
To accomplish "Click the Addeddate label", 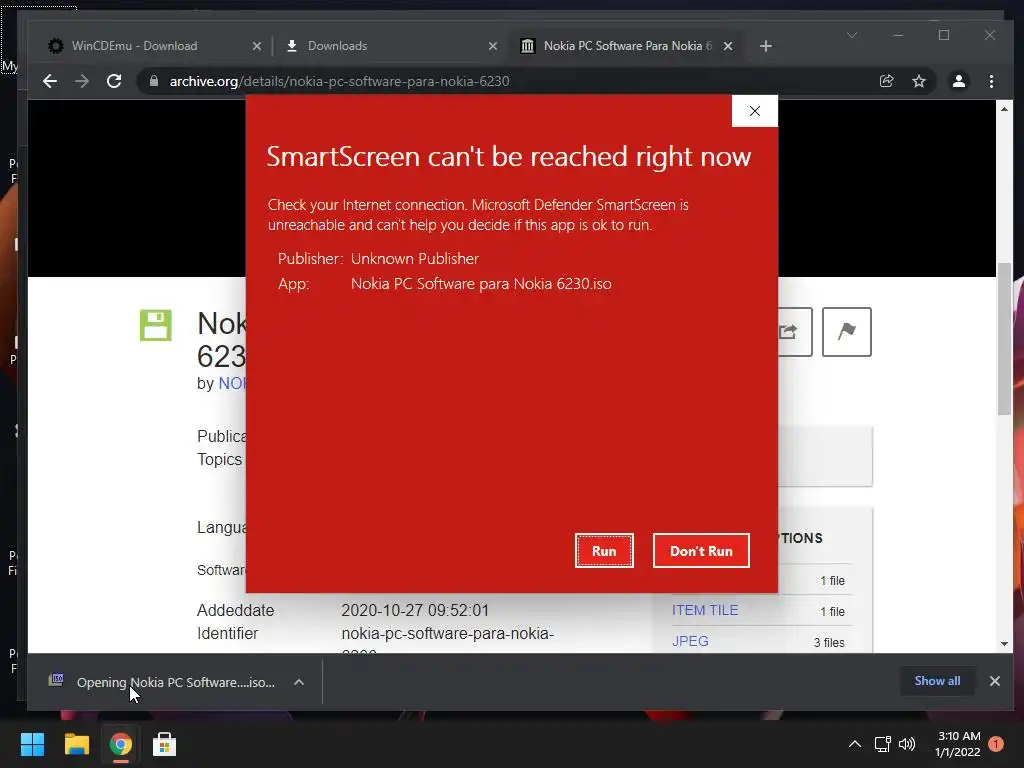I will (x=236, y=610).
